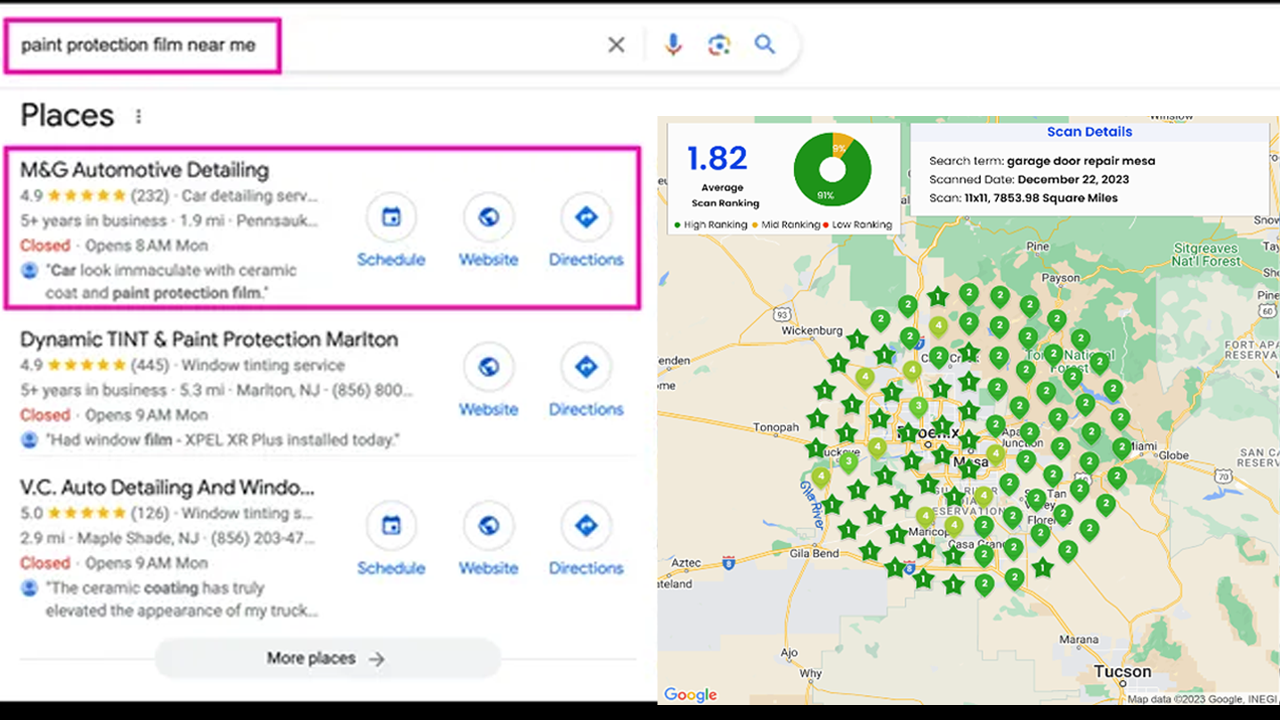Open Google Lens image search icon
The height and width of the screenshot is (720, 1280).
point(719,45)
